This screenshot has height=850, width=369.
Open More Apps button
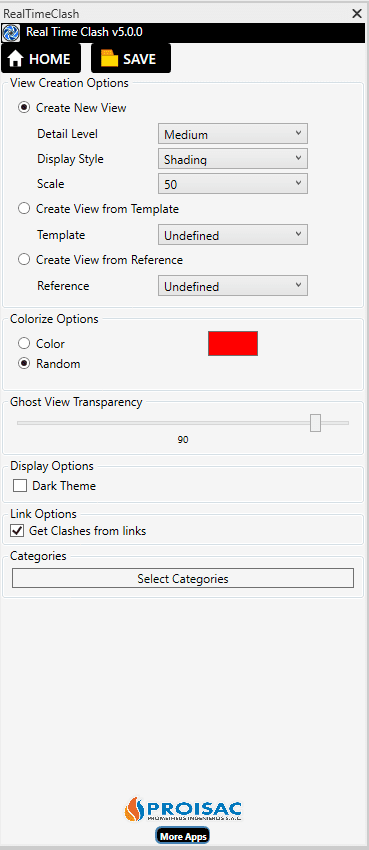tap(183, 836)
